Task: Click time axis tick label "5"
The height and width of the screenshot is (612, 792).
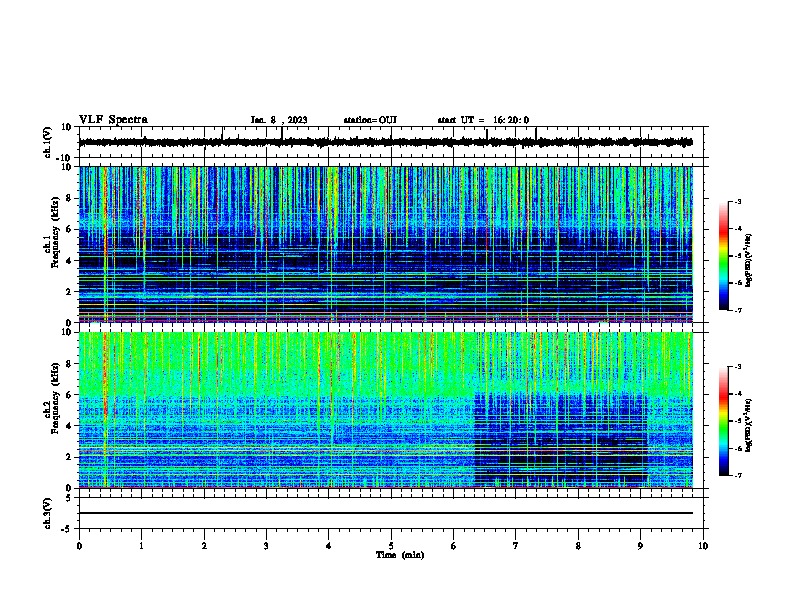Action: pos(391,546)
